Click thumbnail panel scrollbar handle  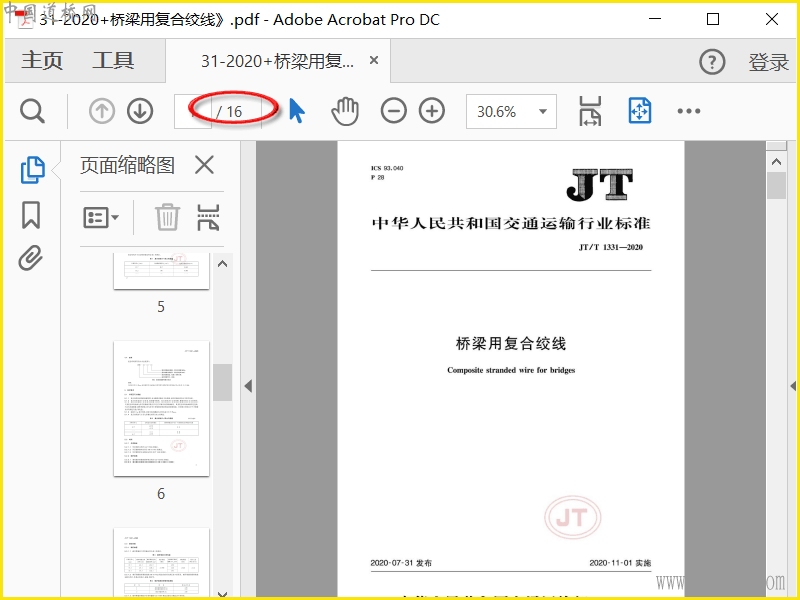(x=222, y=382)
